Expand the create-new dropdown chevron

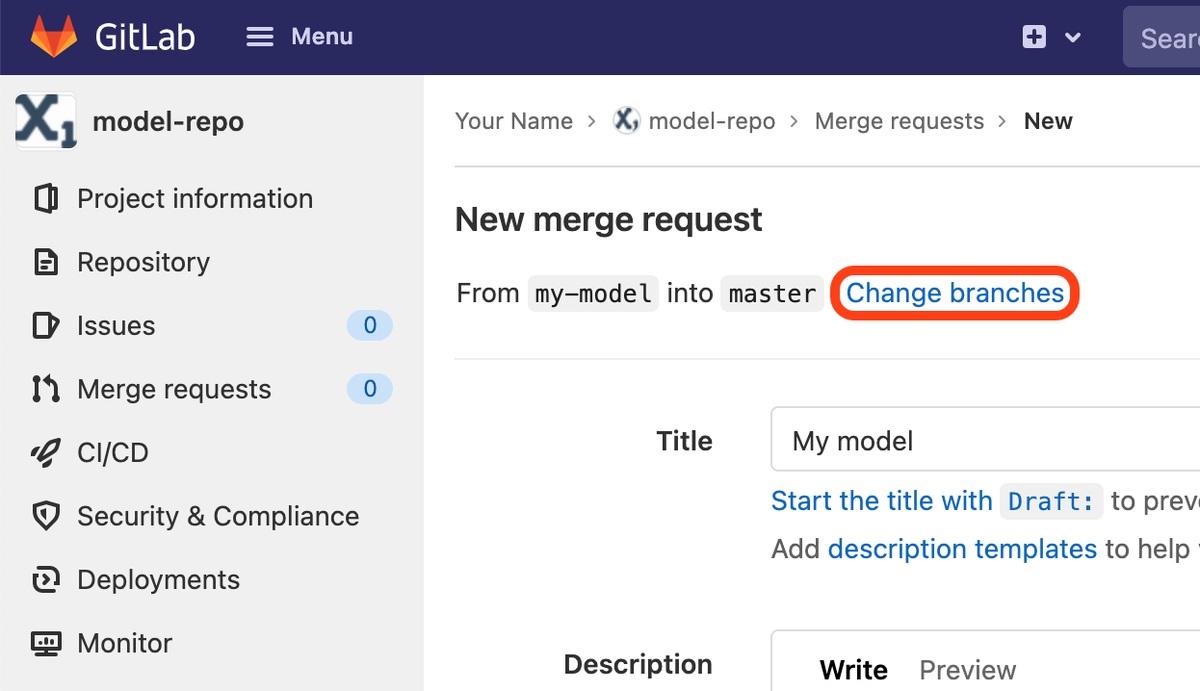click(1071, 37)
